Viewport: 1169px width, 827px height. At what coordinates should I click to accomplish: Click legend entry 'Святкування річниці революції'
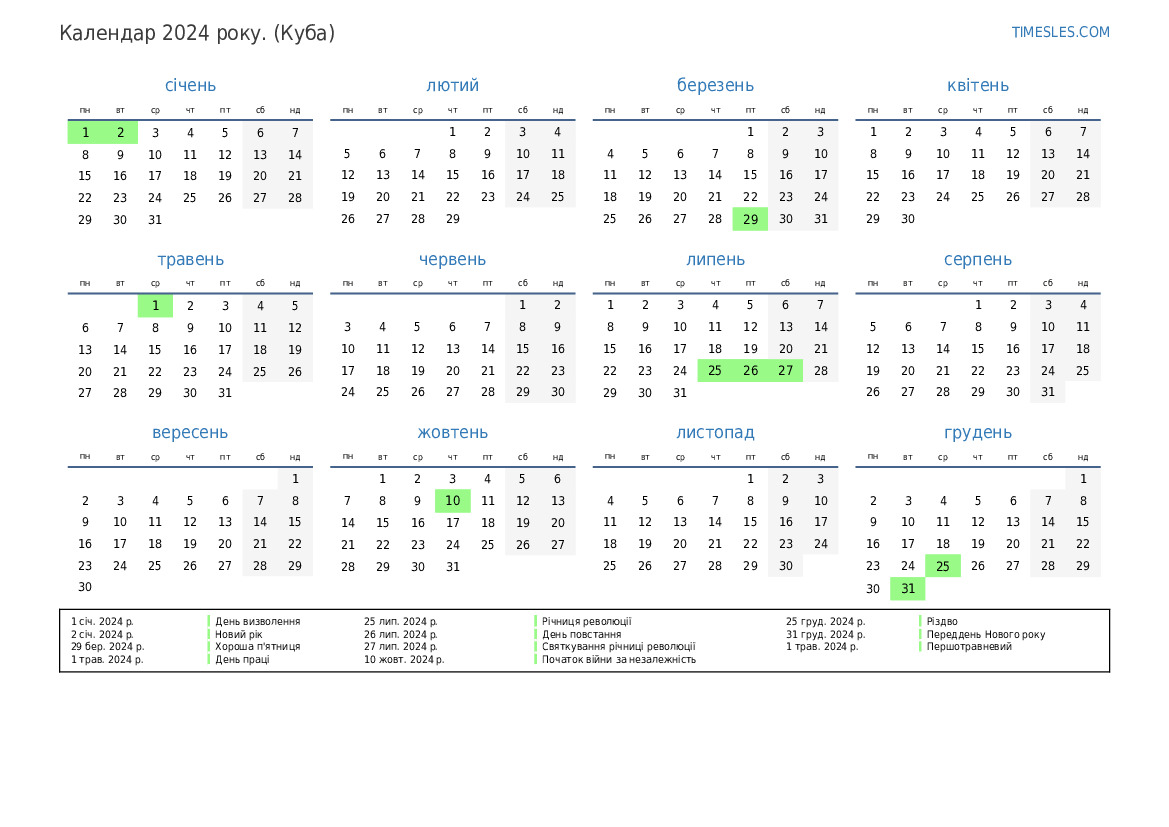point(619,647)
